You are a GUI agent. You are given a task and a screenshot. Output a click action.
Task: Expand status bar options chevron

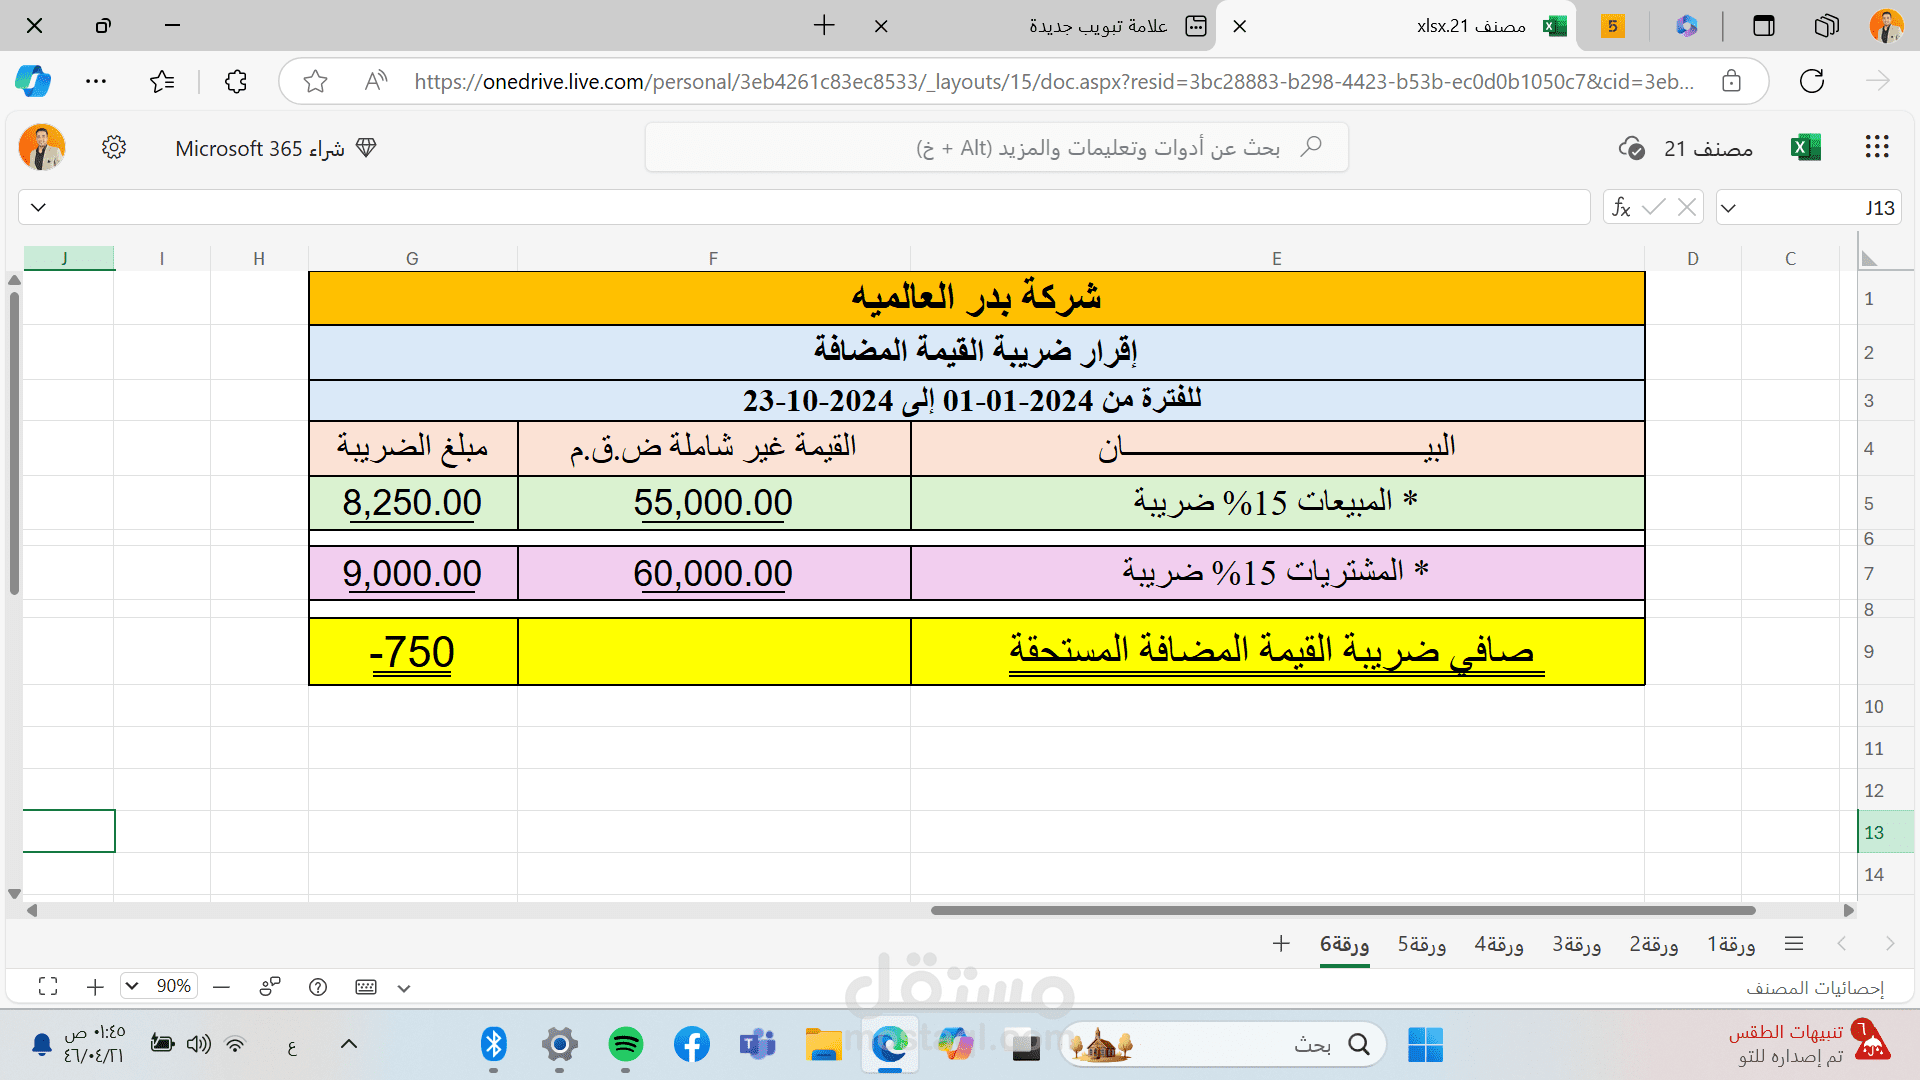(404, 988)
